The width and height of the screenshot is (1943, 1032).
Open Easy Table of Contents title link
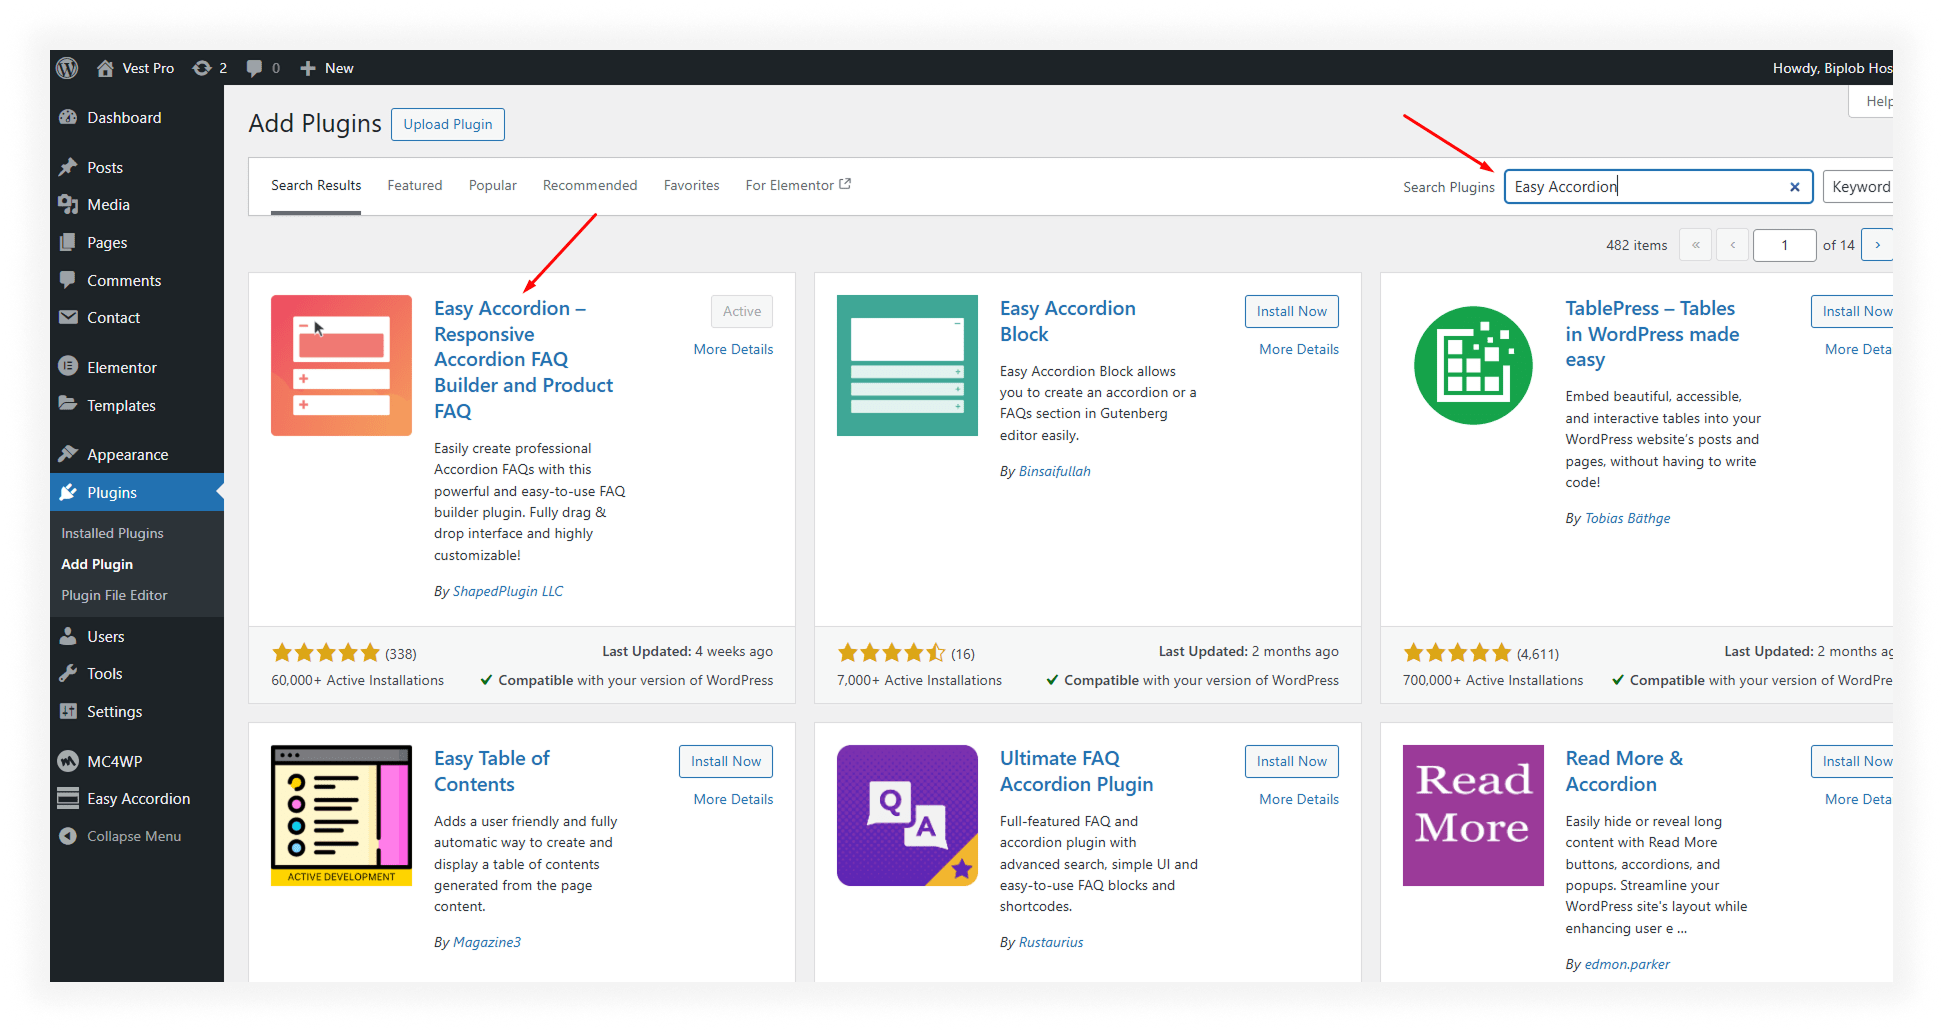(x=492, y=771)
